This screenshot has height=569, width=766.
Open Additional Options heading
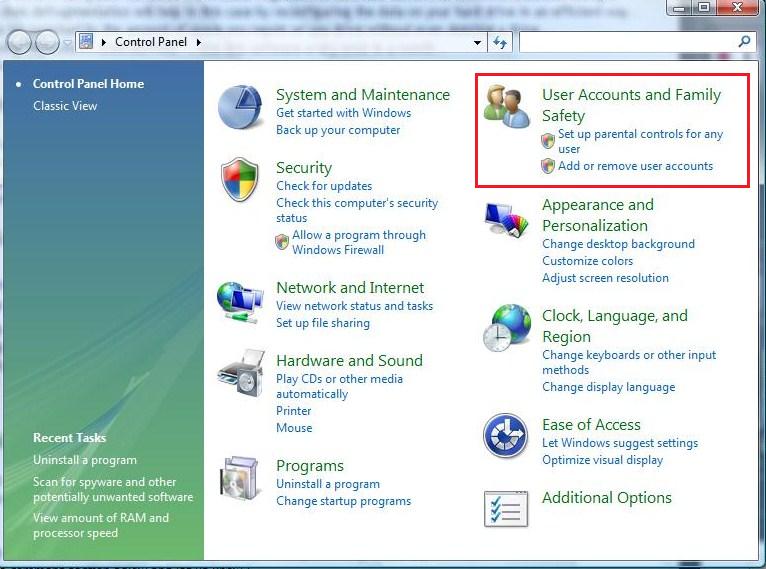607,498
